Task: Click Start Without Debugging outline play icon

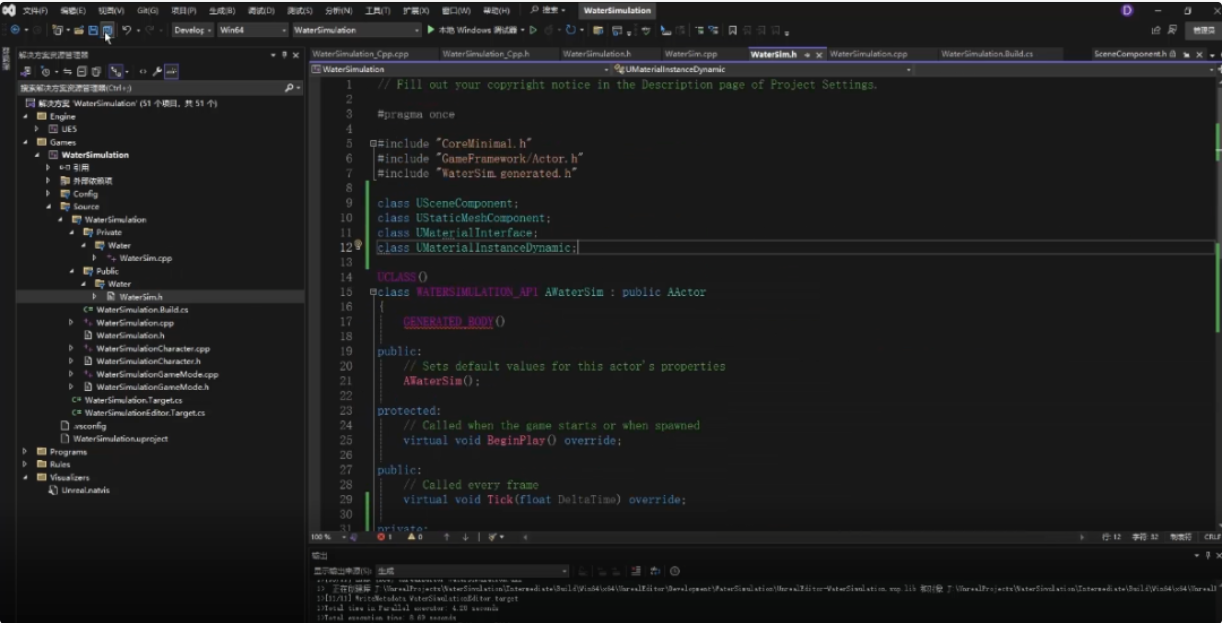Action: [534, 30]
